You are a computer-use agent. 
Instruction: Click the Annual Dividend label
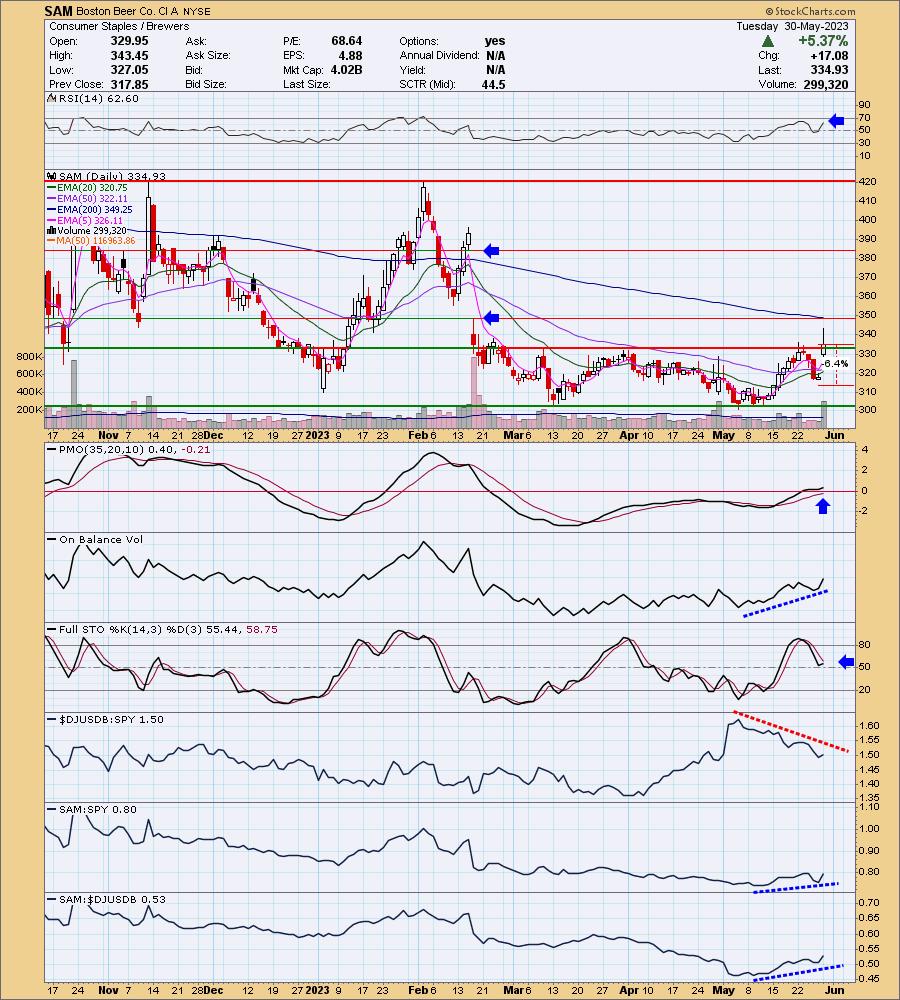coord(439,55)
